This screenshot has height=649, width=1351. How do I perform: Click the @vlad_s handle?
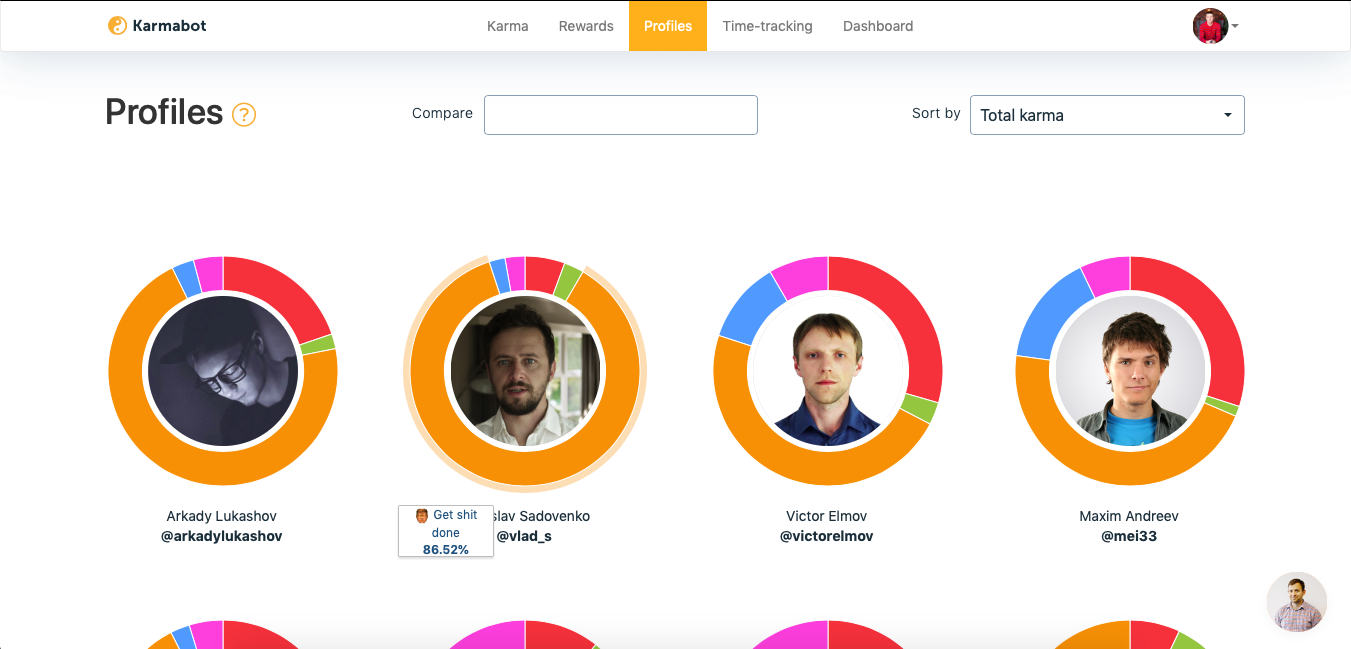[x=524, y=536]
